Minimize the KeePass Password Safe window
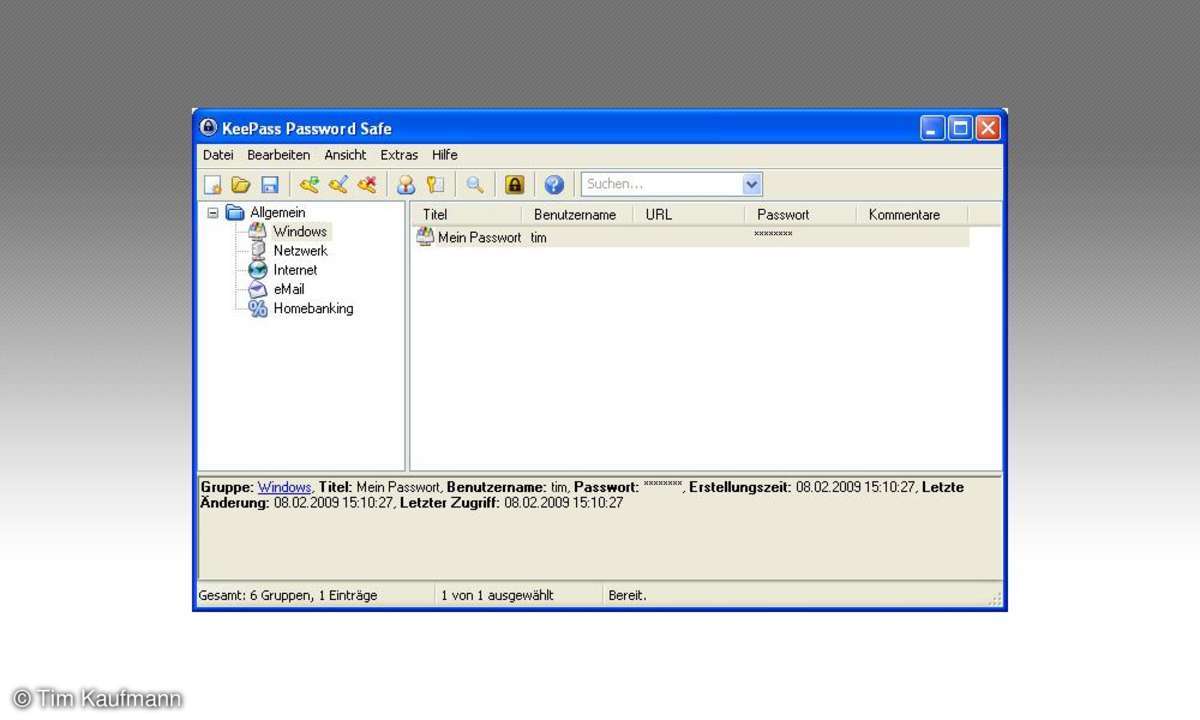1200x720 pixels. pos(932,128)
